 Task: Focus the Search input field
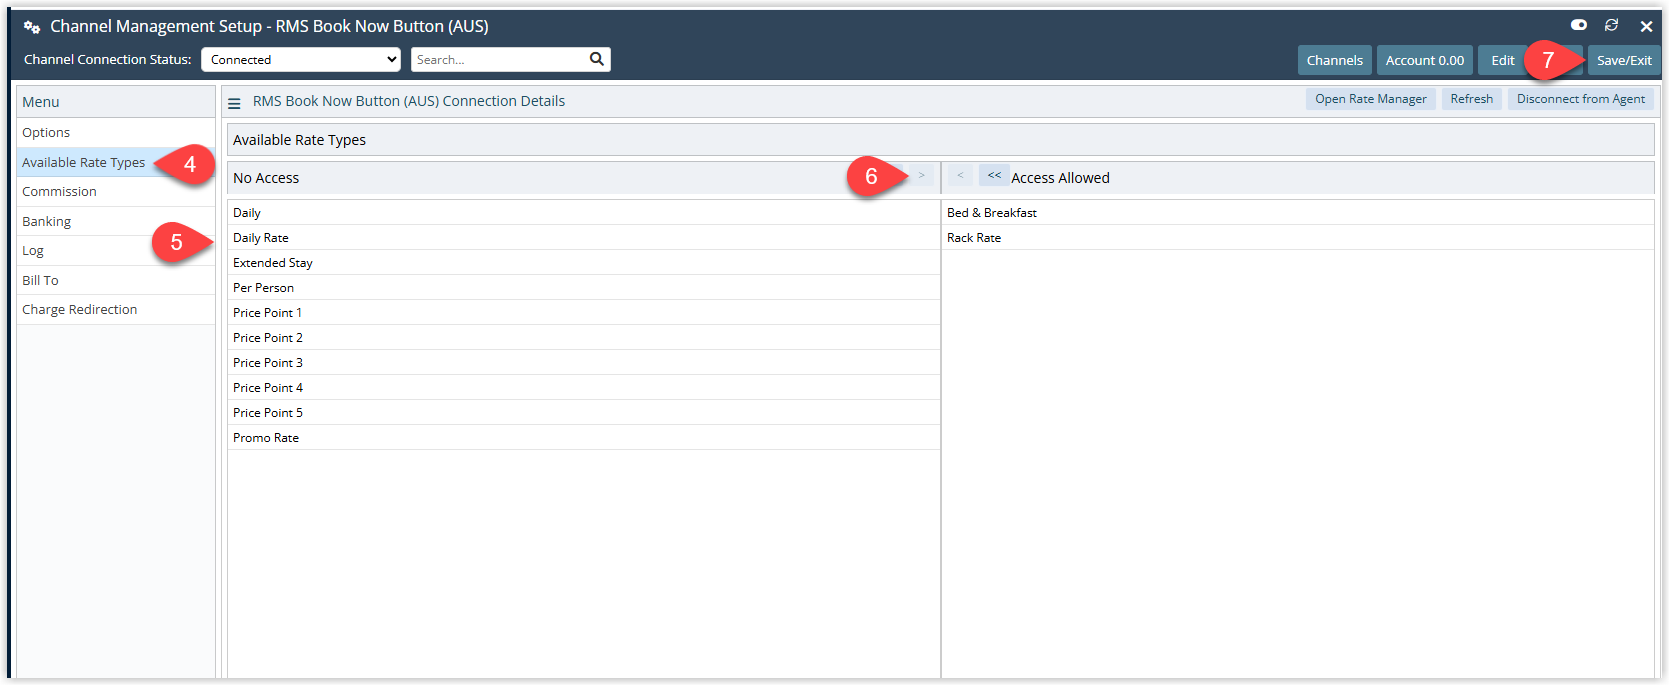499,60
